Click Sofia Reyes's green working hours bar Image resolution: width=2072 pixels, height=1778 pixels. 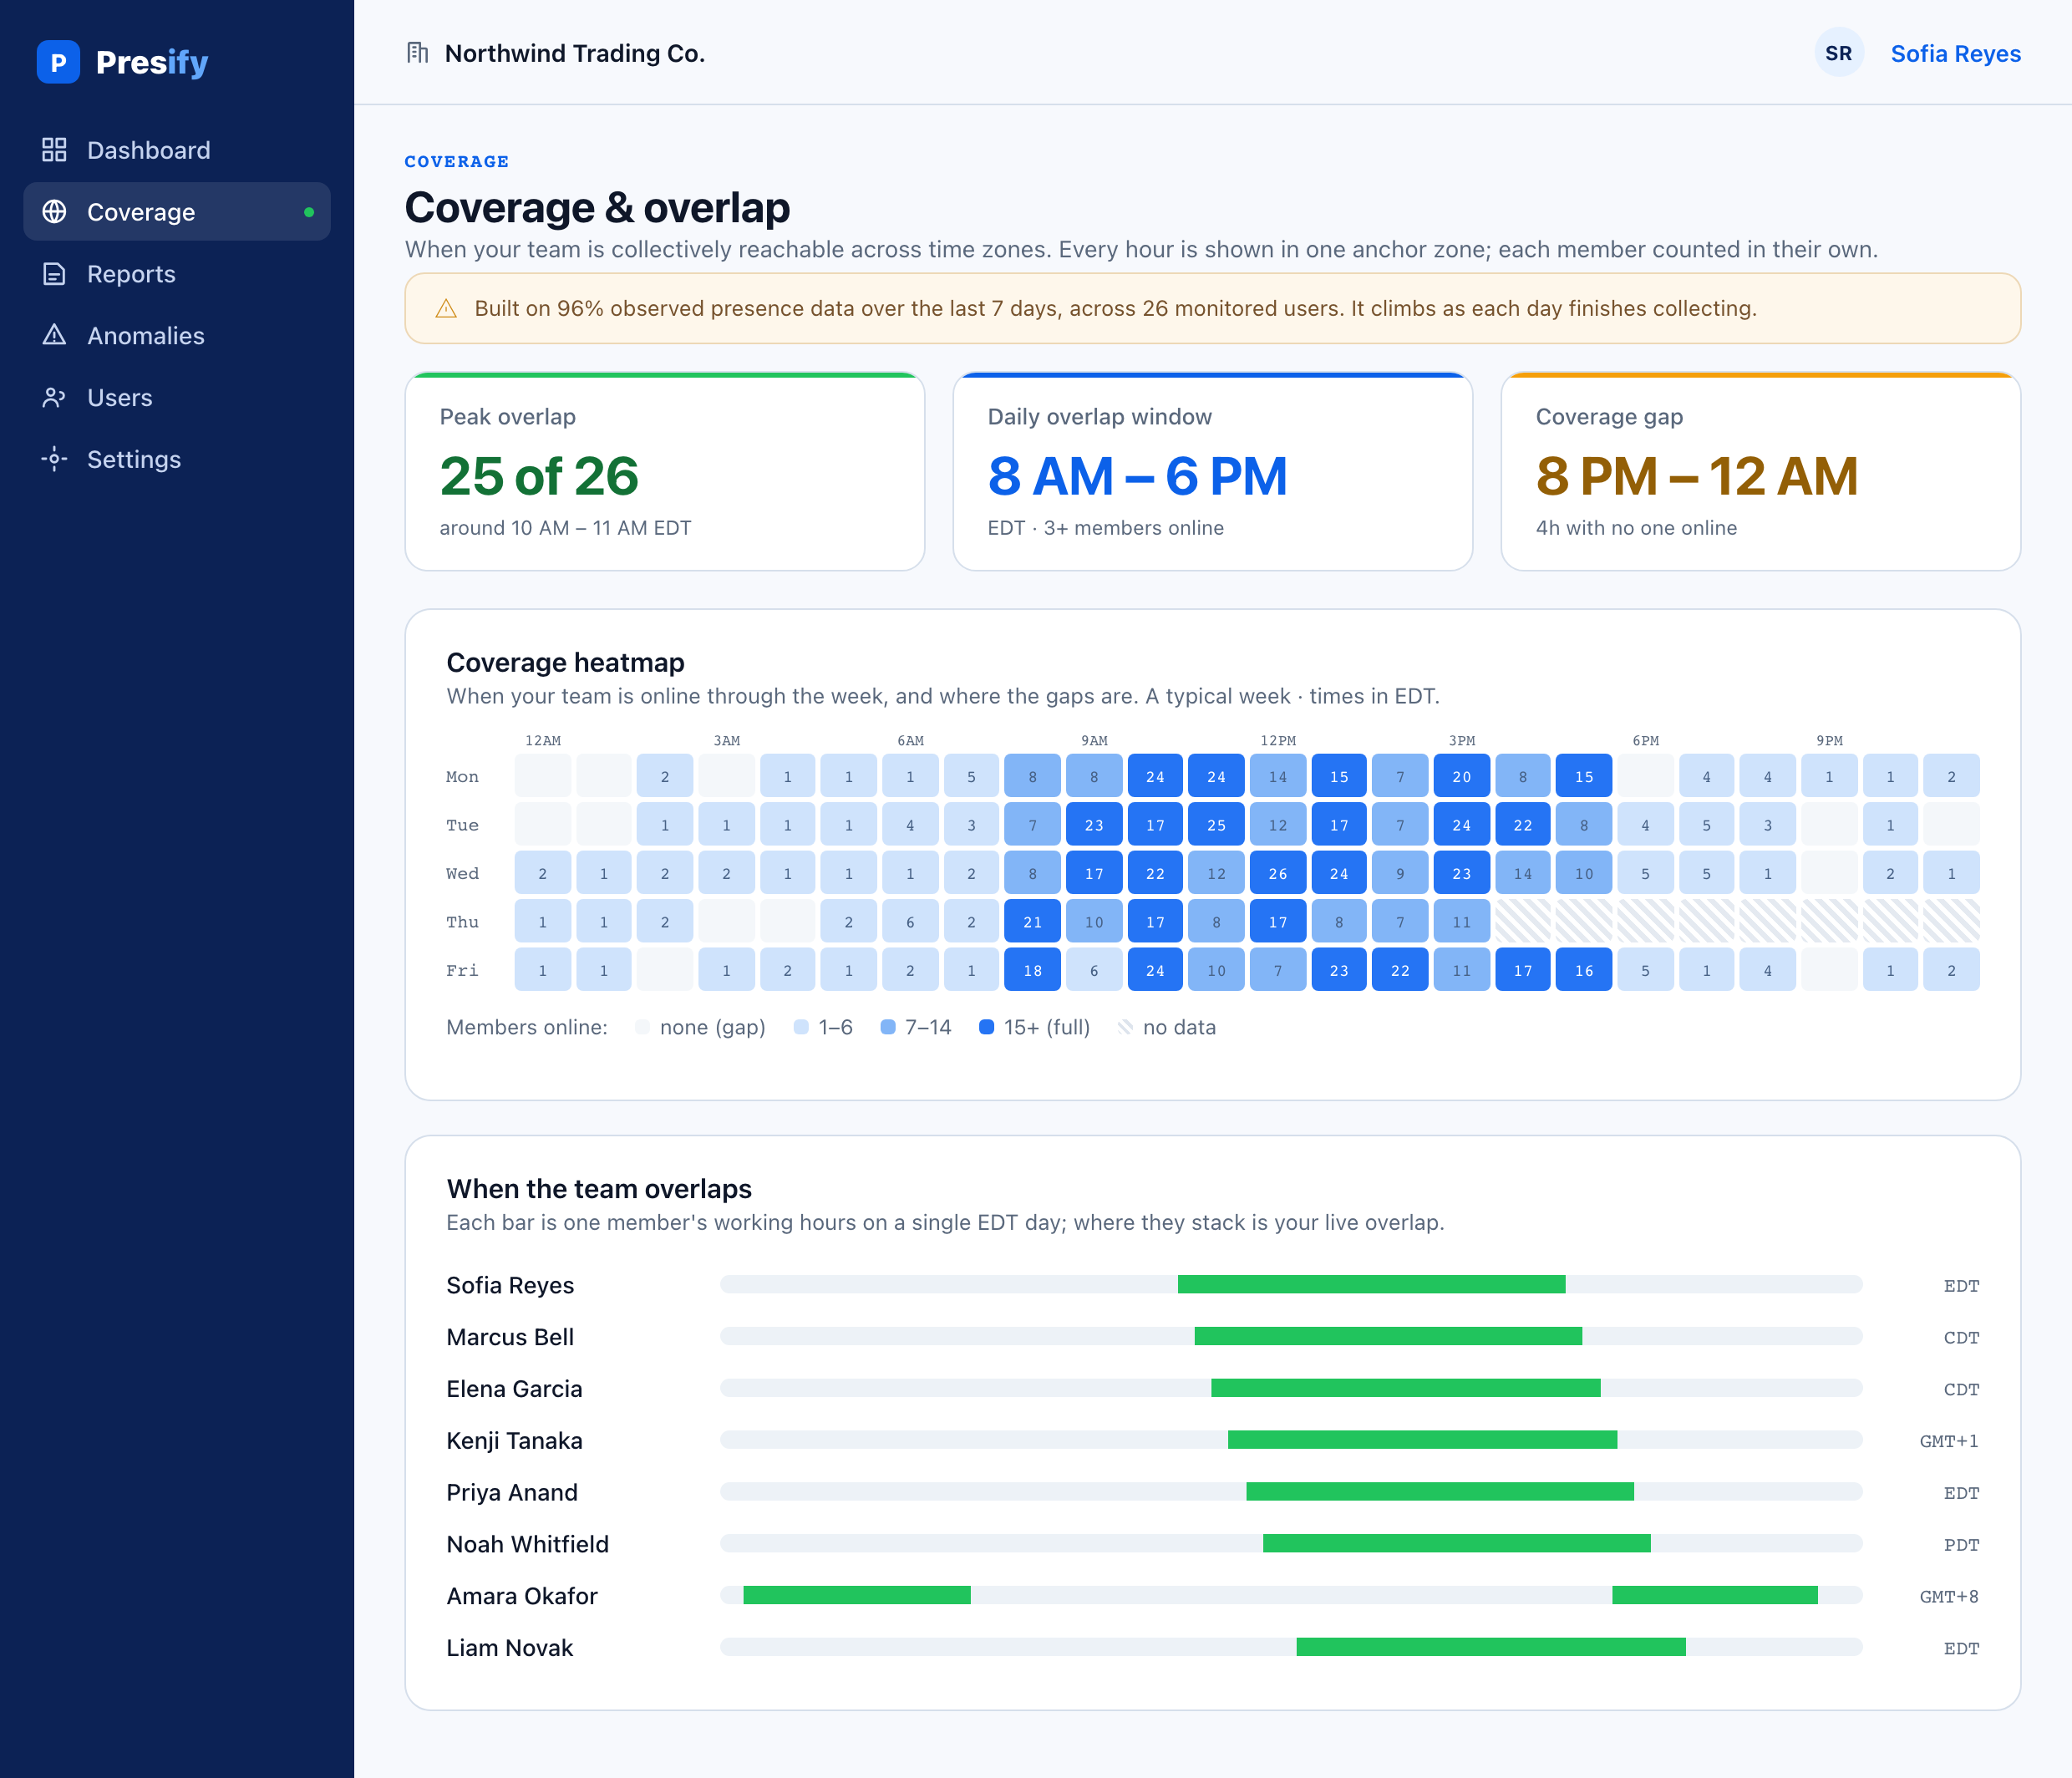point(1371,1284)
